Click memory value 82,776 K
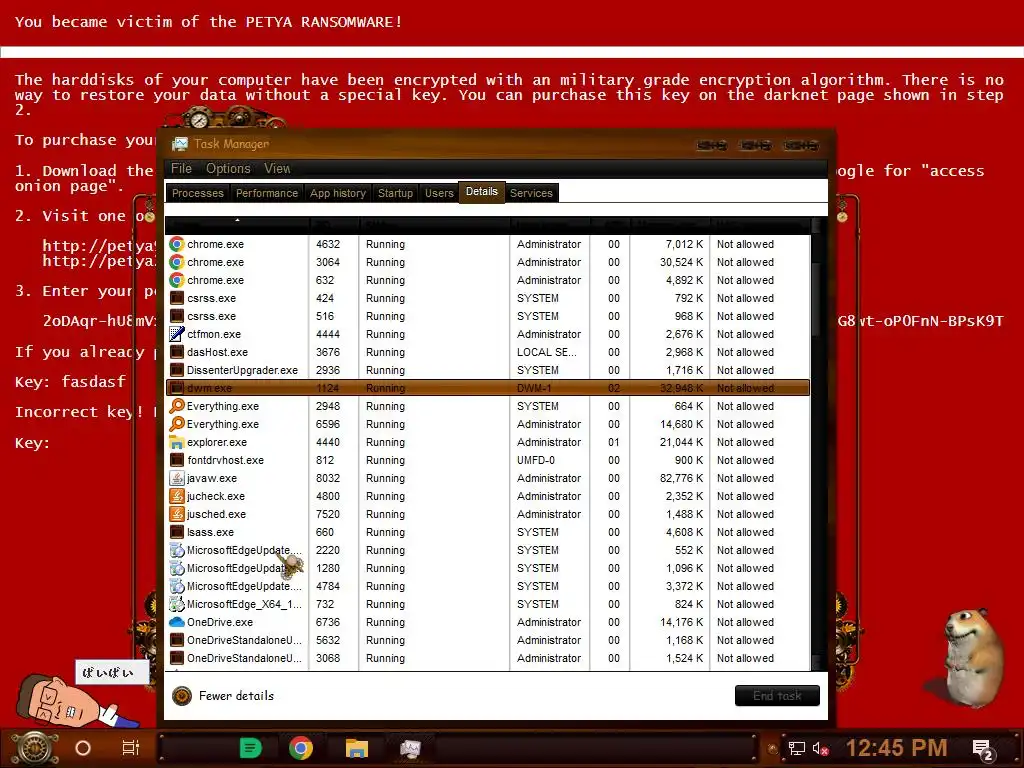Screen dimensions: 1024x768 (681, 478)
